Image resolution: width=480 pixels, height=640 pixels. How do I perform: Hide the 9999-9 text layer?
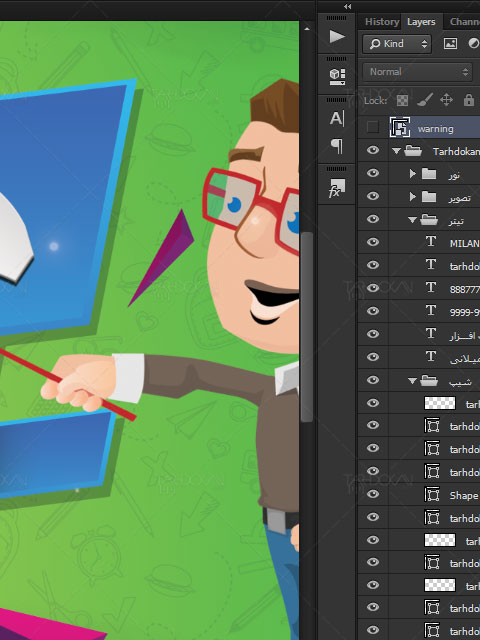click(x=373, y=311)
